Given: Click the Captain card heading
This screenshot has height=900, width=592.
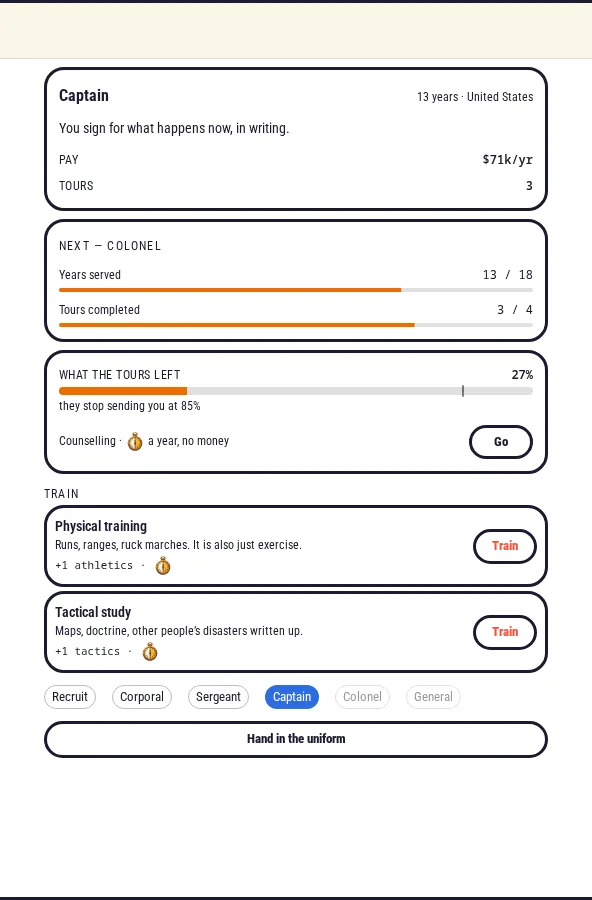Looking at the screenshot, I should [x=84, y=95].
